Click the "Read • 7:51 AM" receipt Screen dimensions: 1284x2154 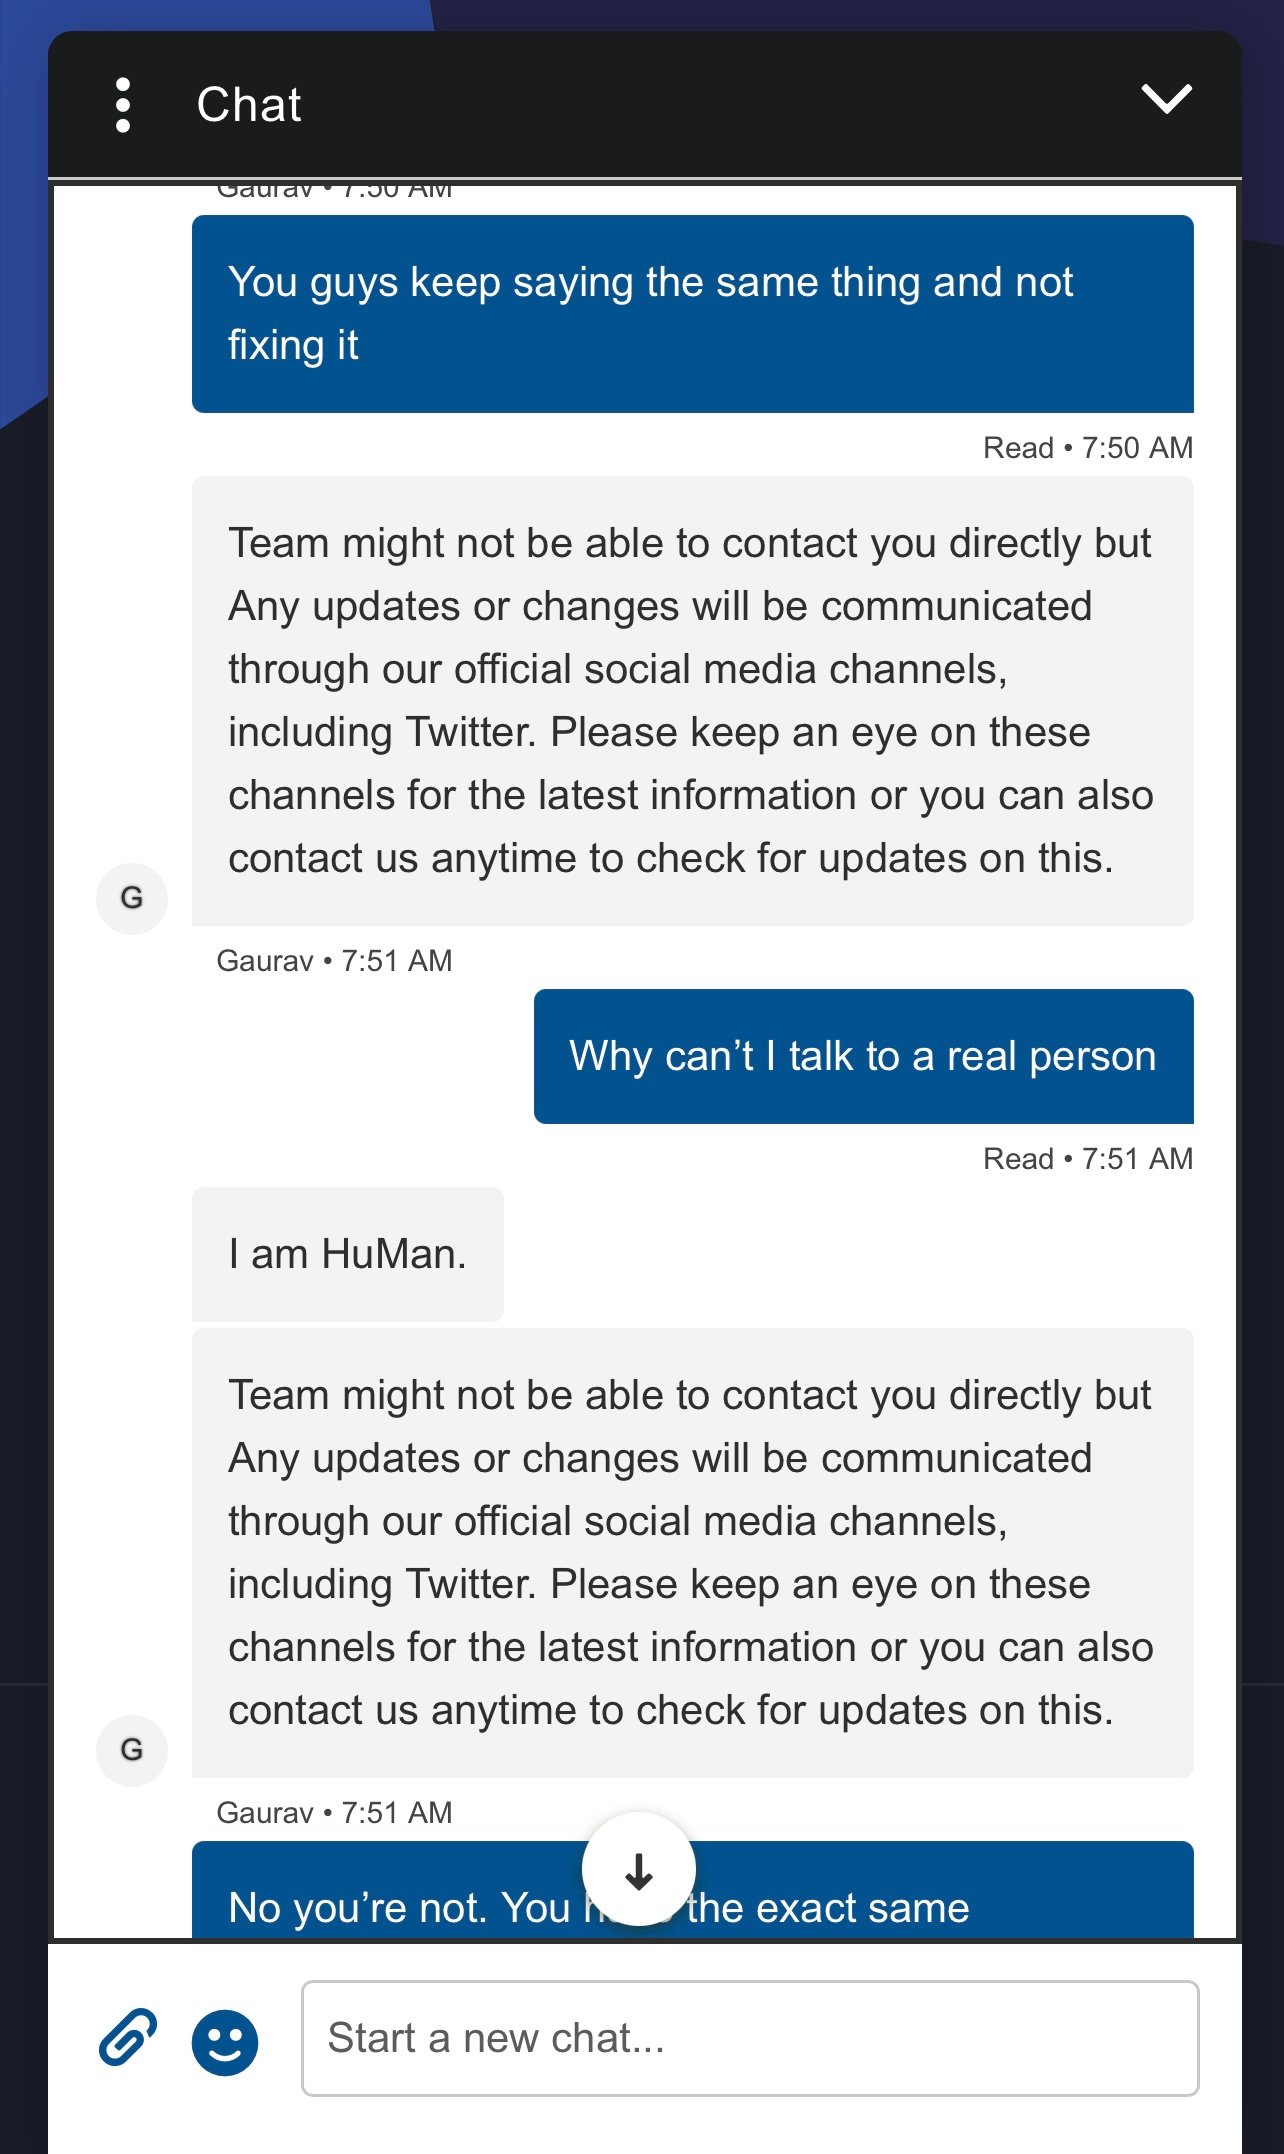click(x=1087, y=1159)
